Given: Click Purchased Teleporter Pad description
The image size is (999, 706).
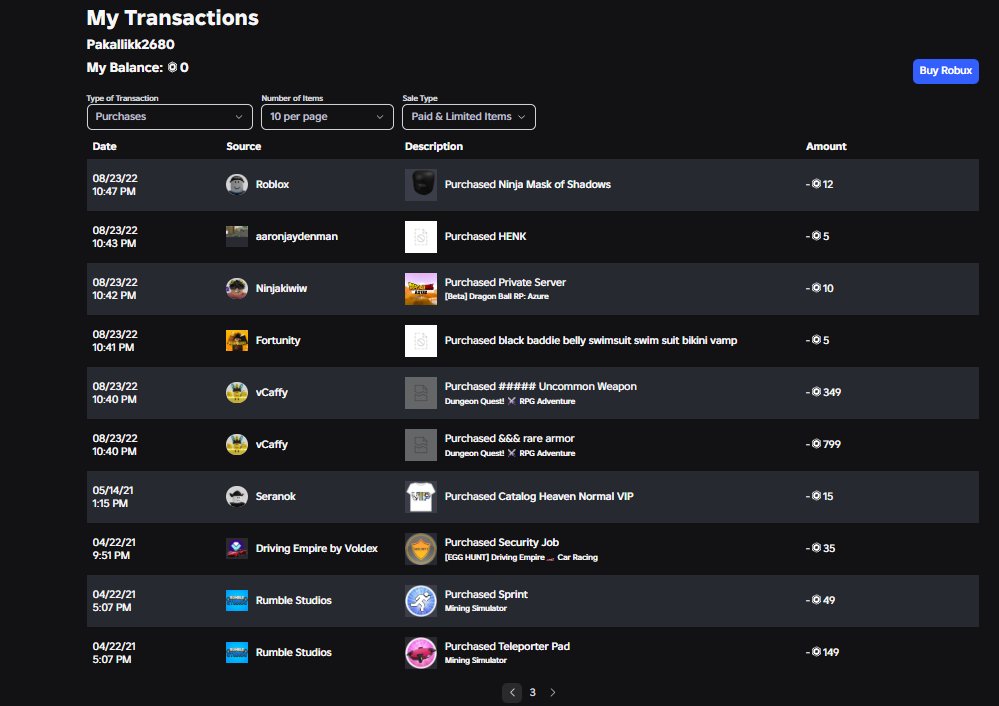Looking at the screenshot, I should (x=507, y=646).
